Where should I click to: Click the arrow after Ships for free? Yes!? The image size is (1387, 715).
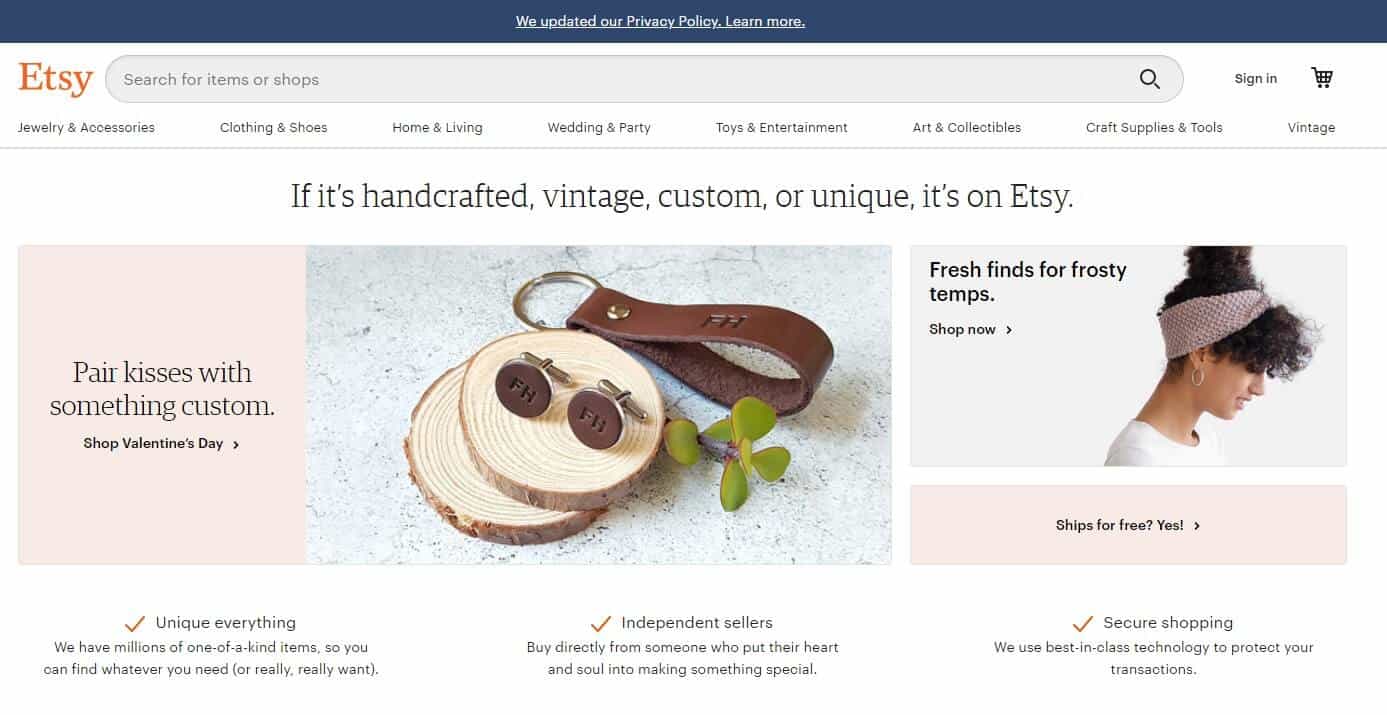(x=1197, y=526)
